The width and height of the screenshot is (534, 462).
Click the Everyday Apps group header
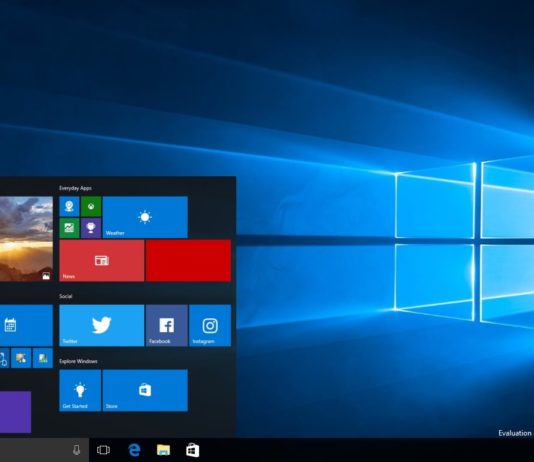[x=75, y=188]
